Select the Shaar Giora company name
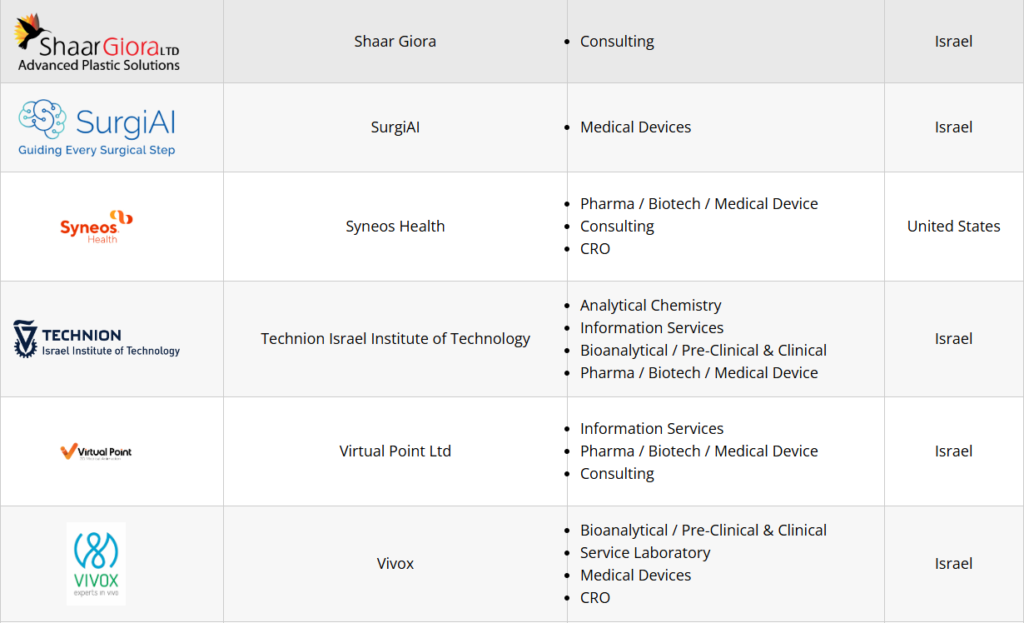The image size is (1024, 623). (x=395, y=41)
